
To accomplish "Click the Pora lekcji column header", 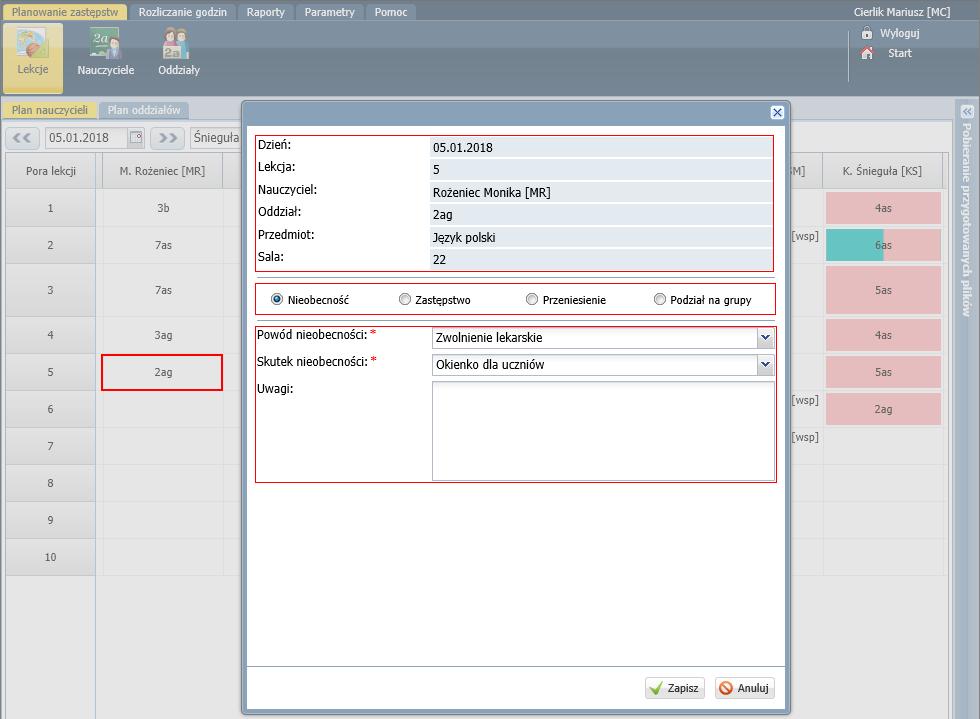I will tap(51, 171).
